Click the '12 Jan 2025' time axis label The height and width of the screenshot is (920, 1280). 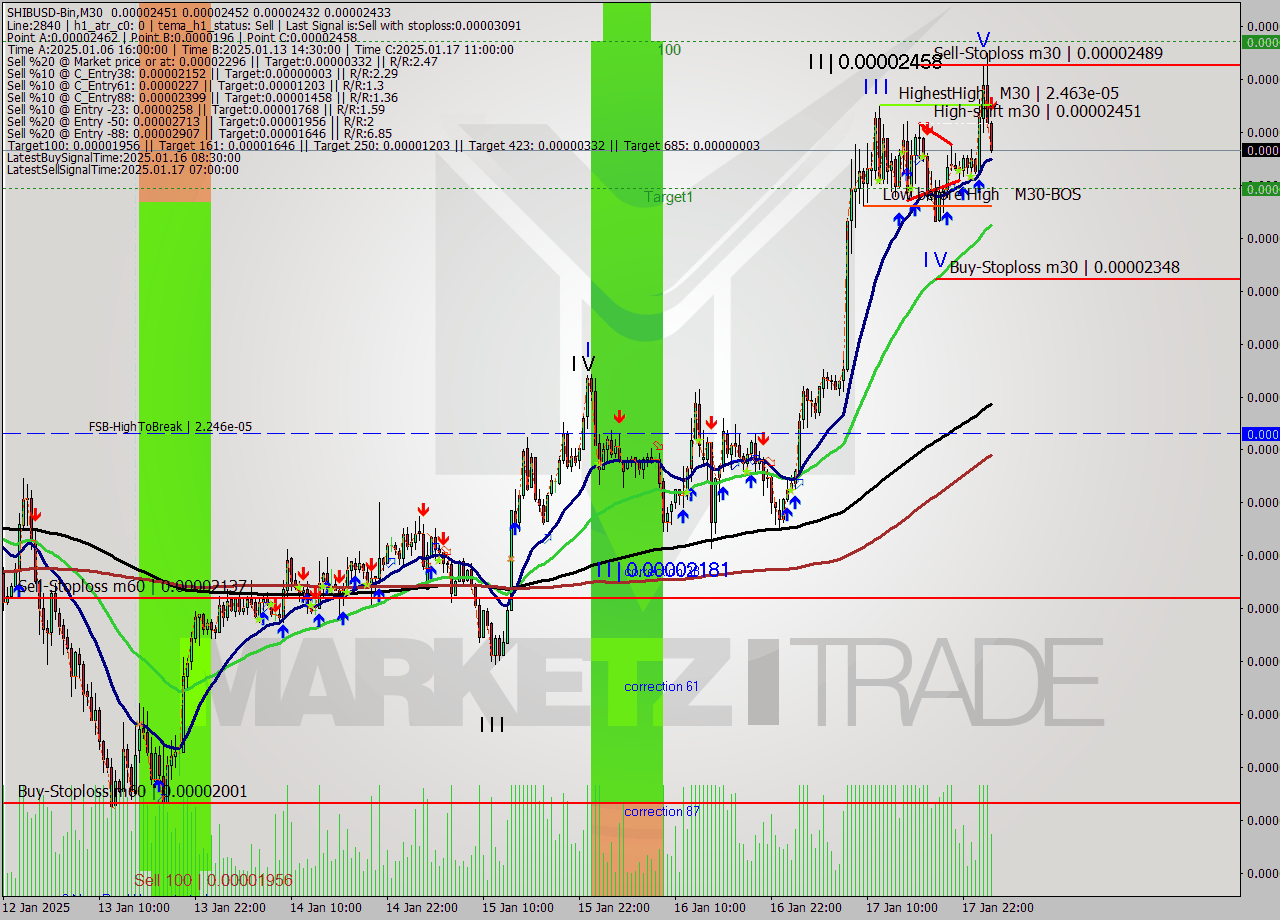(x=37, y=908)
